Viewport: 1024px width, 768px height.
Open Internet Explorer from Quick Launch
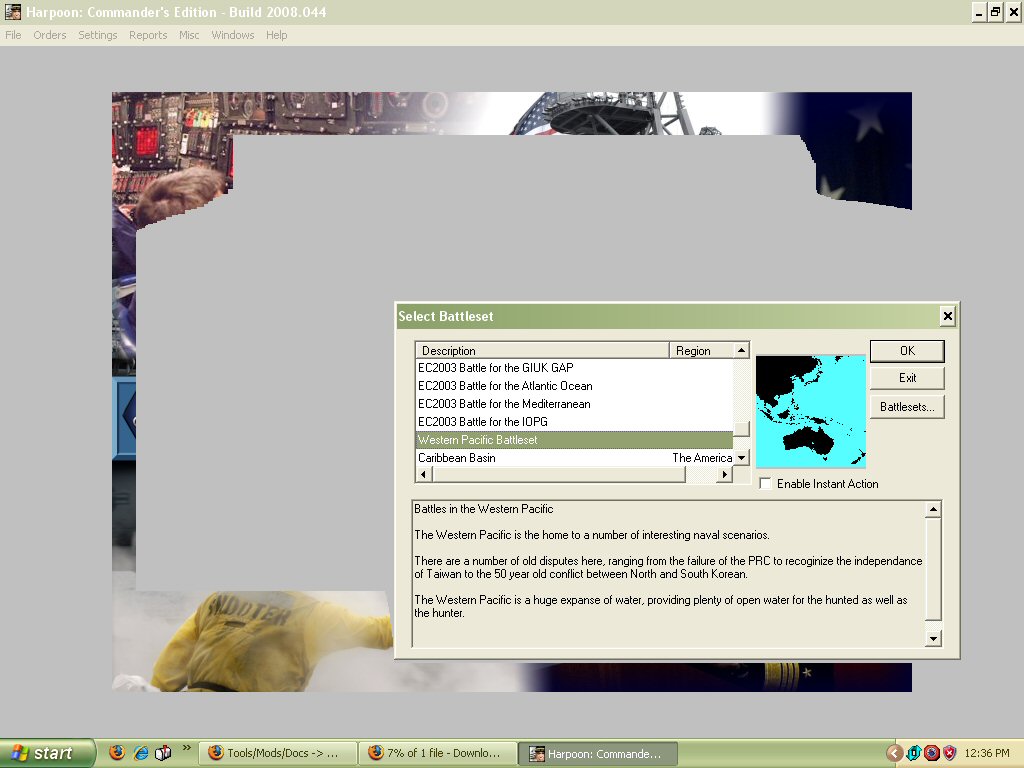tap(140, 753)
